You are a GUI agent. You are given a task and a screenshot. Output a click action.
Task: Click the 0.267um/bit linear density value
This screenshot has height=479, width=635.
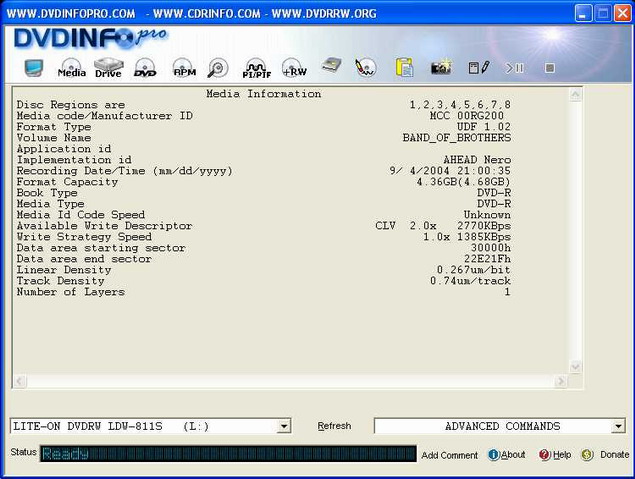(x=474, y=270)
